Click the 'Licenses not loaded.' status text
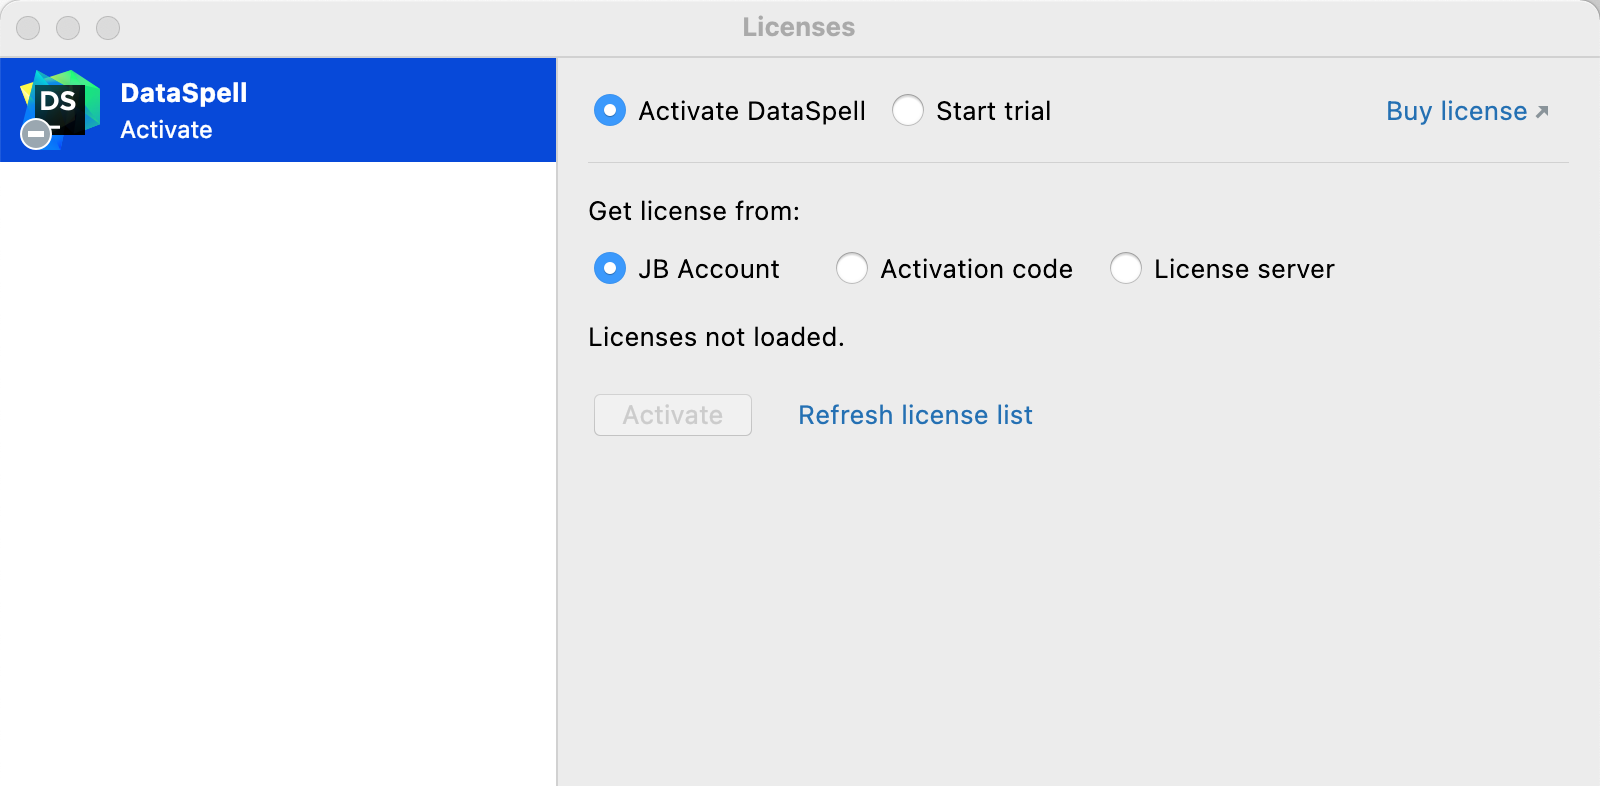This screenshot has height=786, width=1600. (x=716, y=337)
